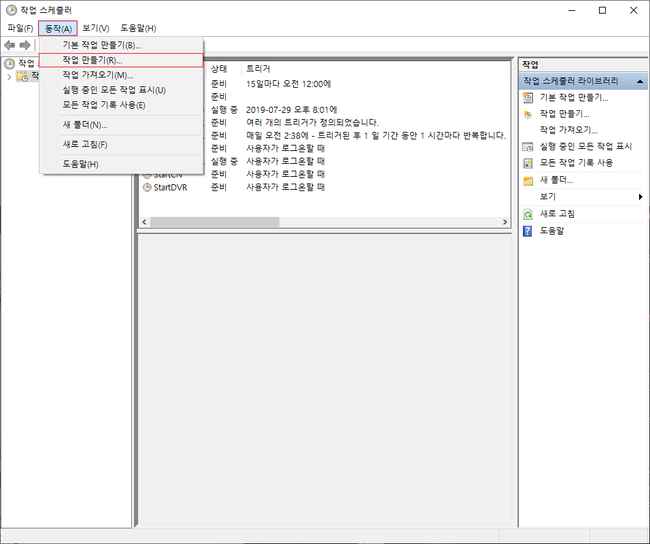Select the StartDVR task row

[x=172, y=187]
